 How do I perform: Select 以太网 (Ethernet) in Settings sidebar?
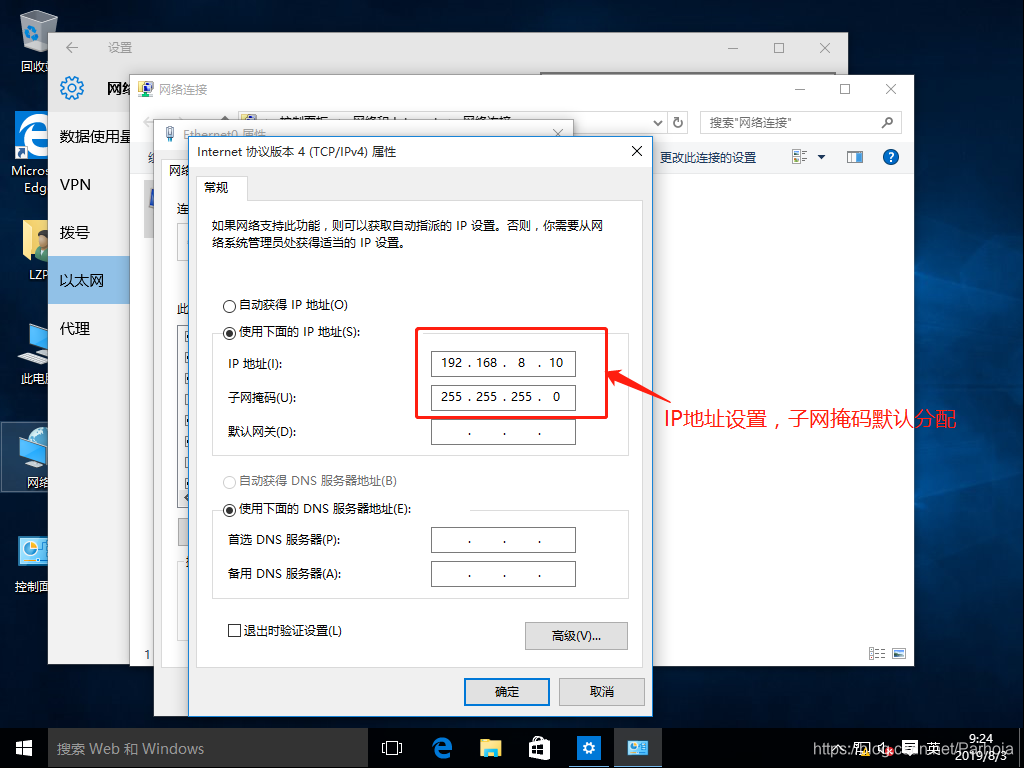(89, 280)
